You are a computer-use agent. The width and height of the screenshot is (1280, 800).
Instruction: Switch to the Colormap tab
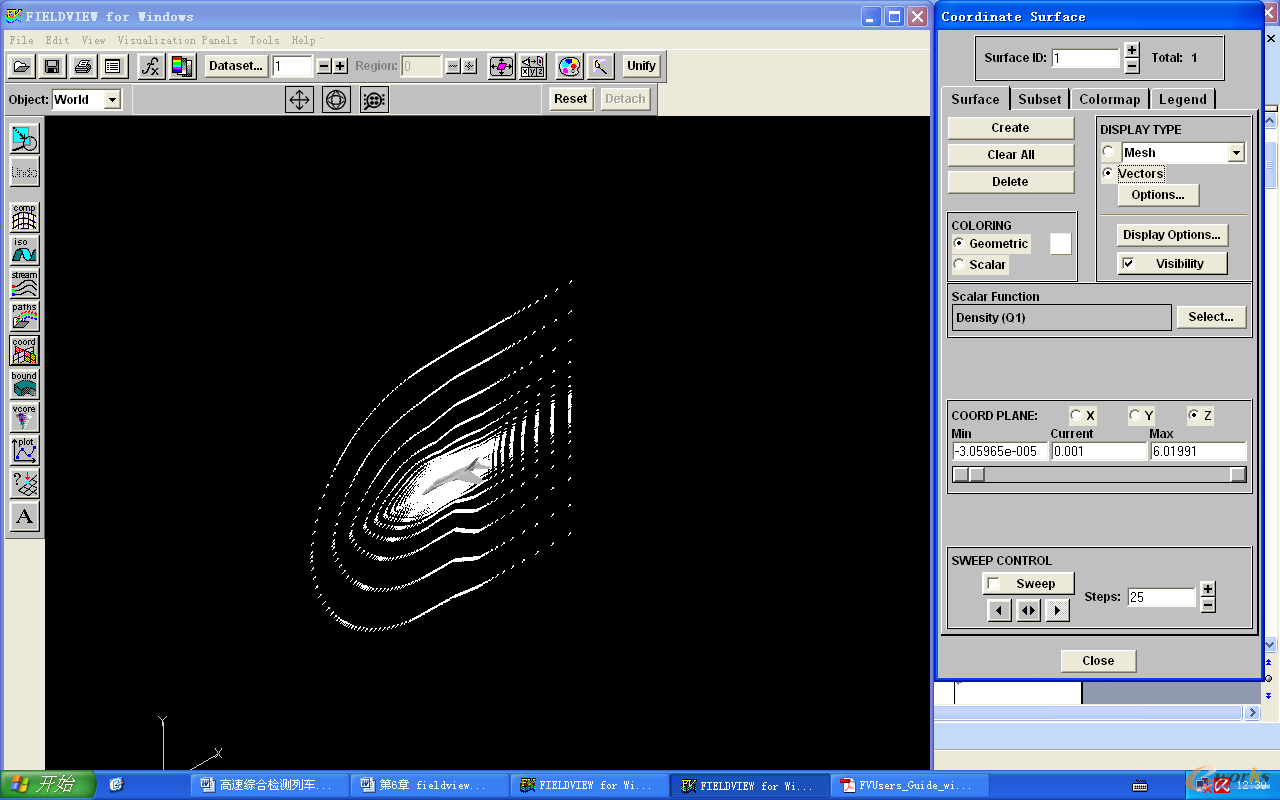coord(1109,99)
